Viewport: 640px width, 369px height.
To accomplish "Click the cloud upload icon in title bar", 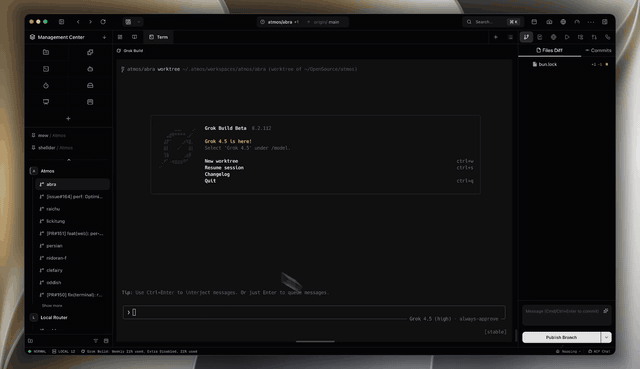I will (x=549, y=22).
